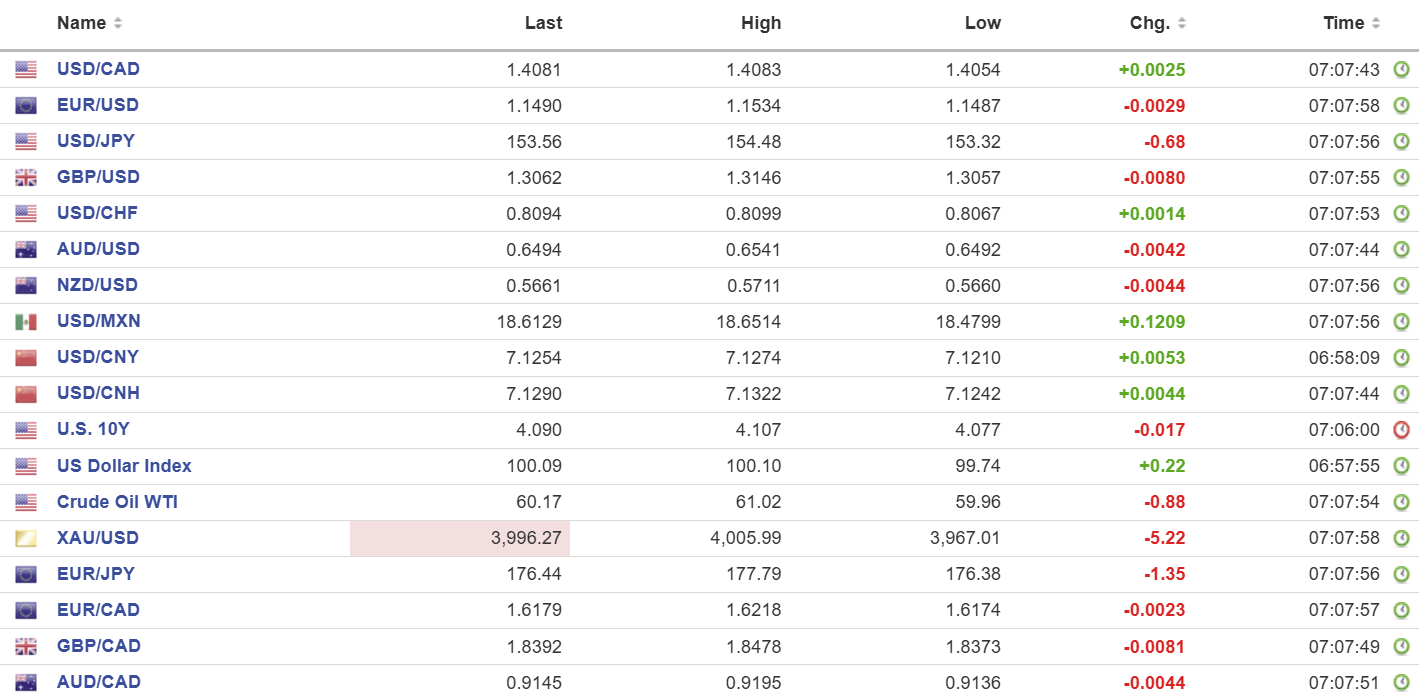Open the Crude Oil WTI link

(117, 502)
